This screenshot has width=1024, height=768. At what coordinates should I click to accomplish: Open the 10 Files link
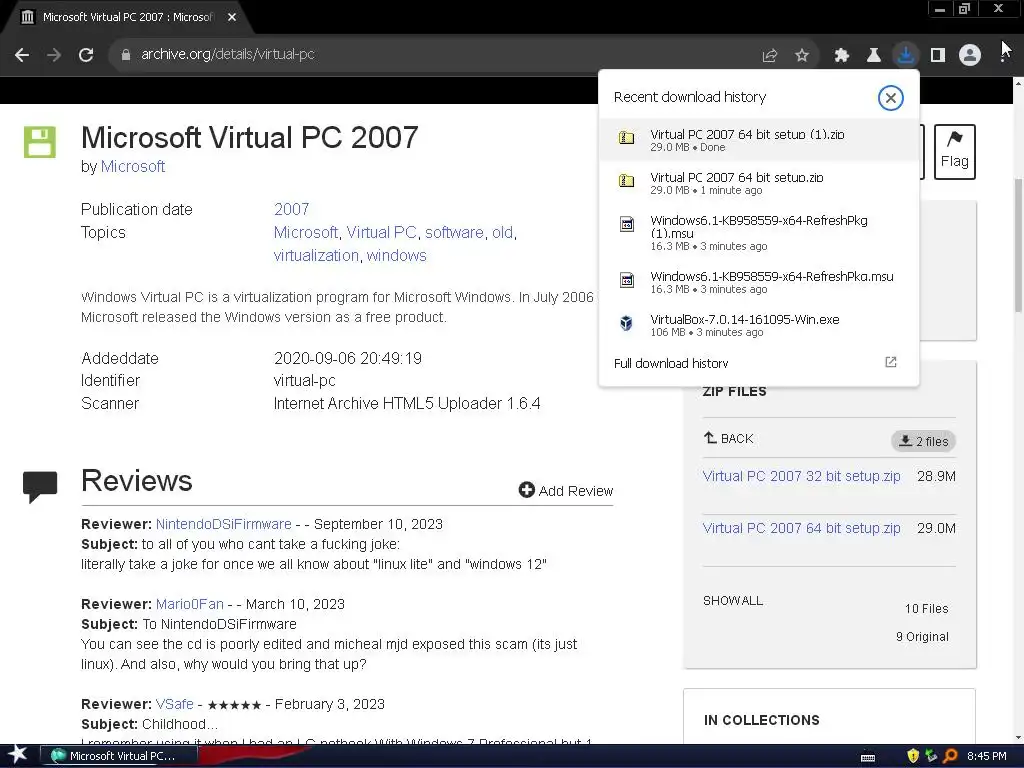pyautogui.click(x=926, y=609)
